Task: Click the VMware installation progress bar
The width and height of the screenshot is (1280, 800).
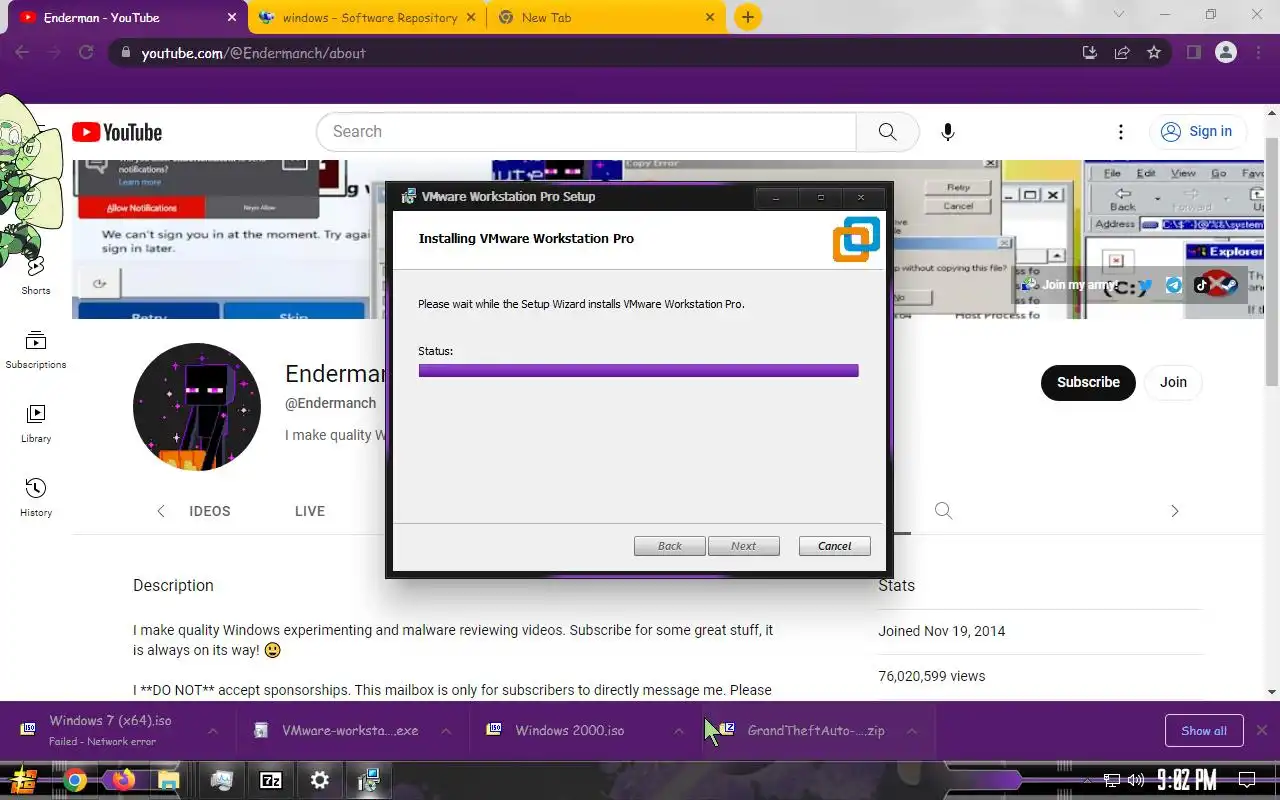Action: click(x=638, y=370)
